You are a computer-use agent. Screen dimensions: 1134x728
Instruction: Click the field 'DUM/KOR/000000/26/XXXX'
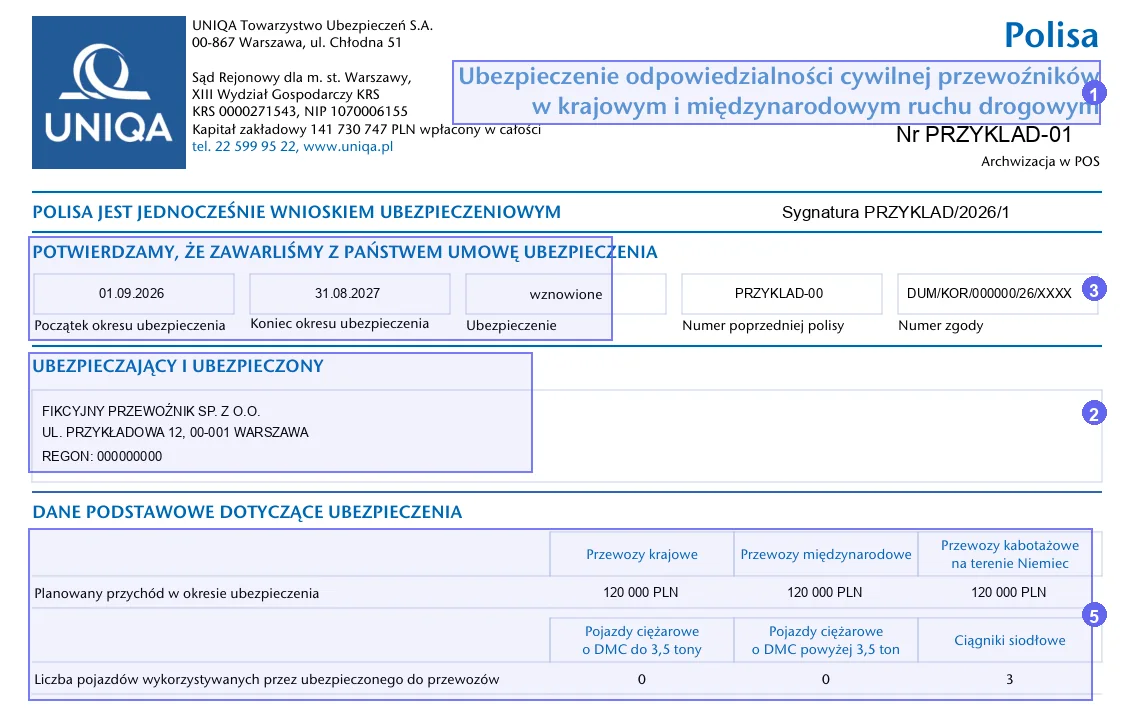(997, 294)
